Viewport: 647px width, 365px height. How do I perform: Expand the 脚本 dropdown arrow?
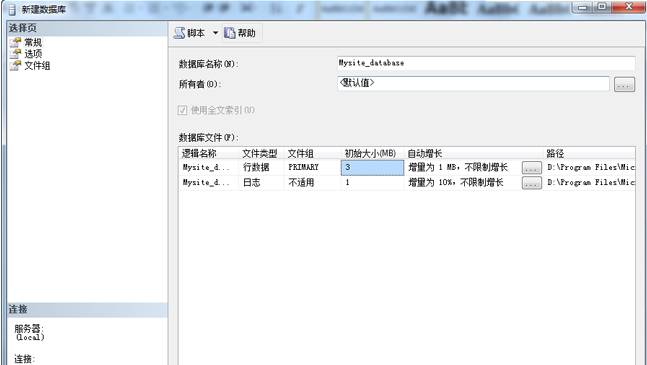coord(215,33)
